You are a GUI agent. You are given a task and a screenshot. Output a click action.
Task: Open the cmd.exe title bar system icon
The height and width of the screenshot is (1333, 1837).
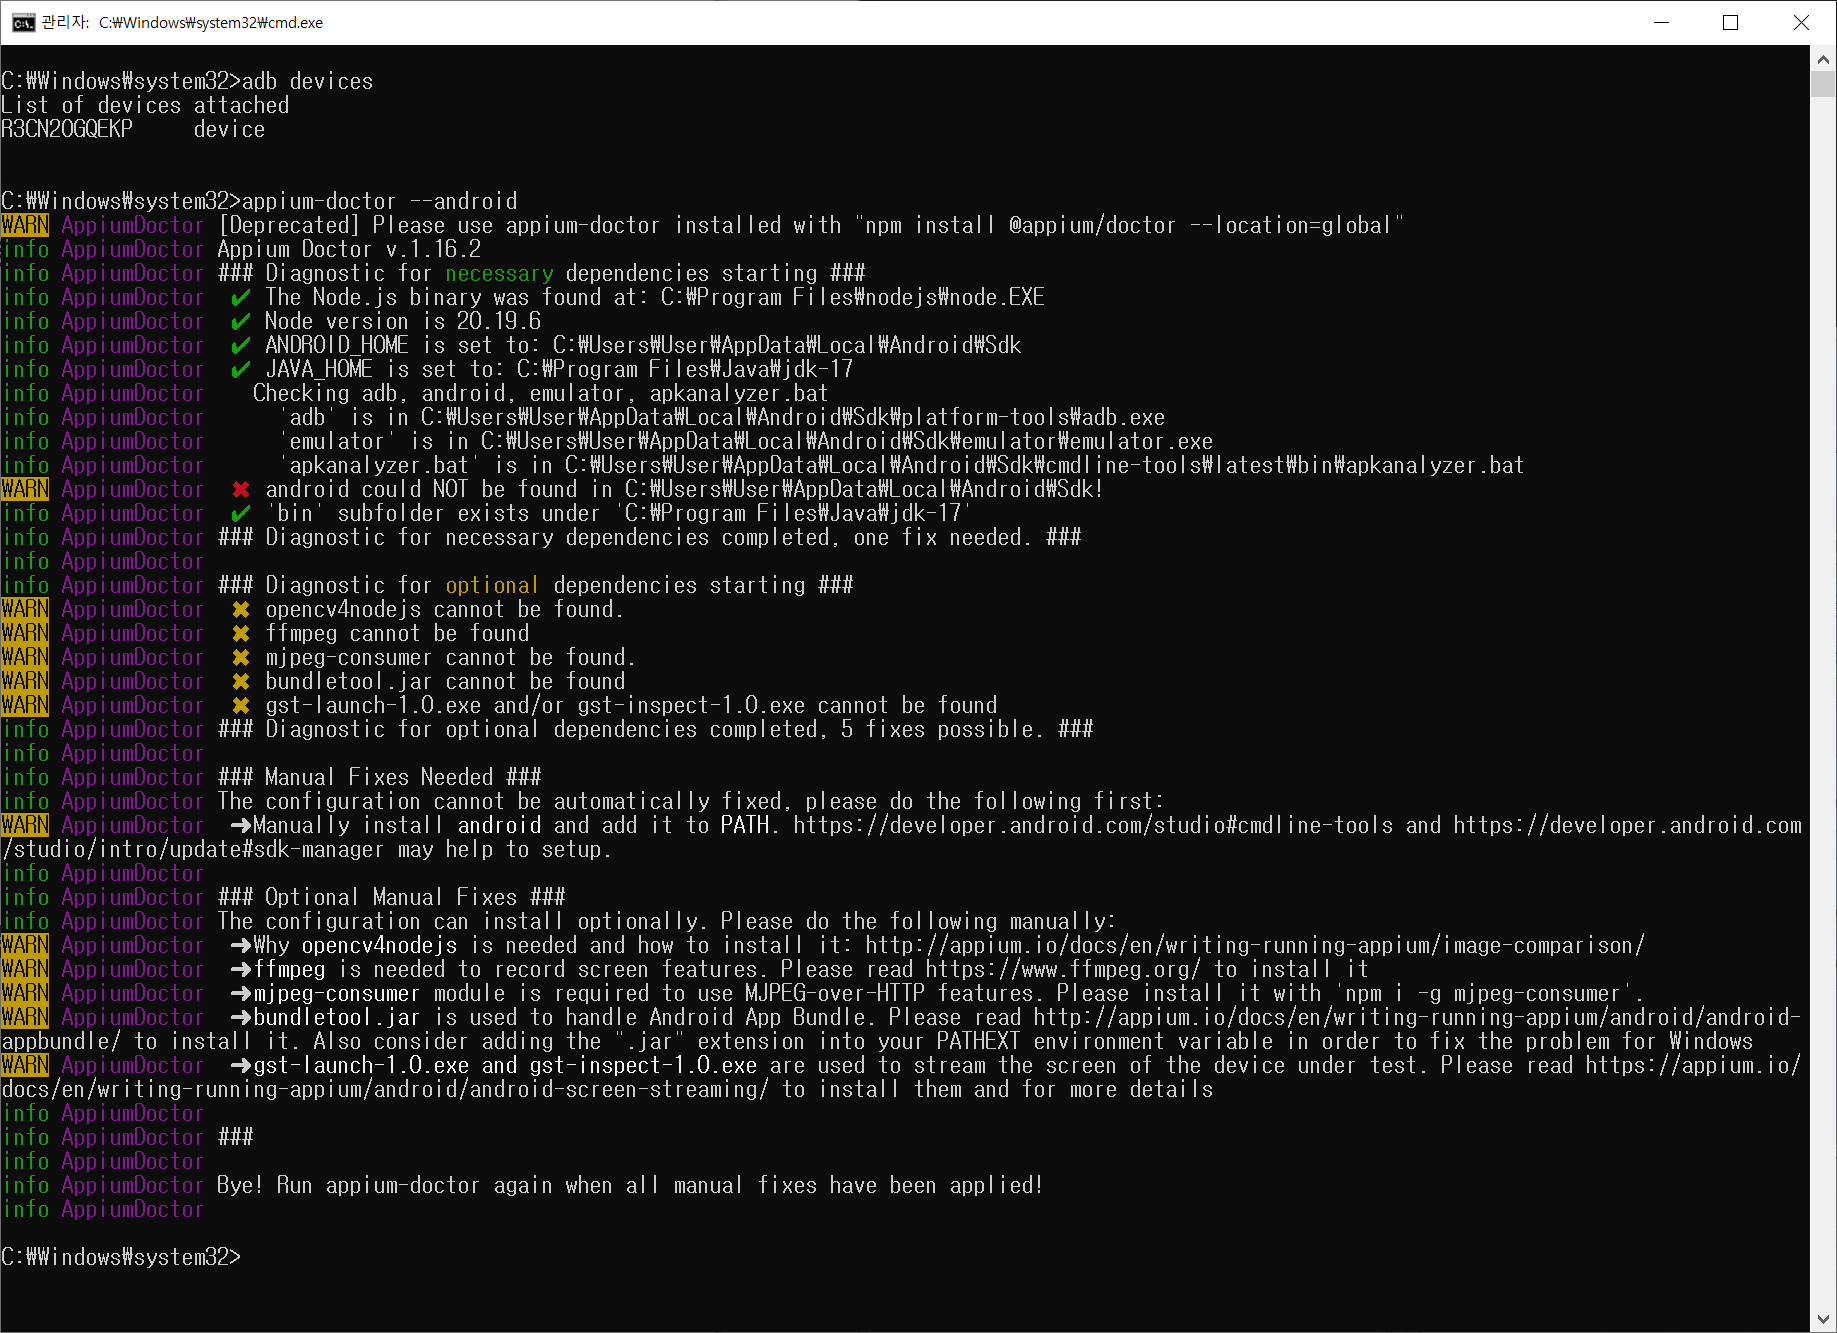[x=22, y=22]
